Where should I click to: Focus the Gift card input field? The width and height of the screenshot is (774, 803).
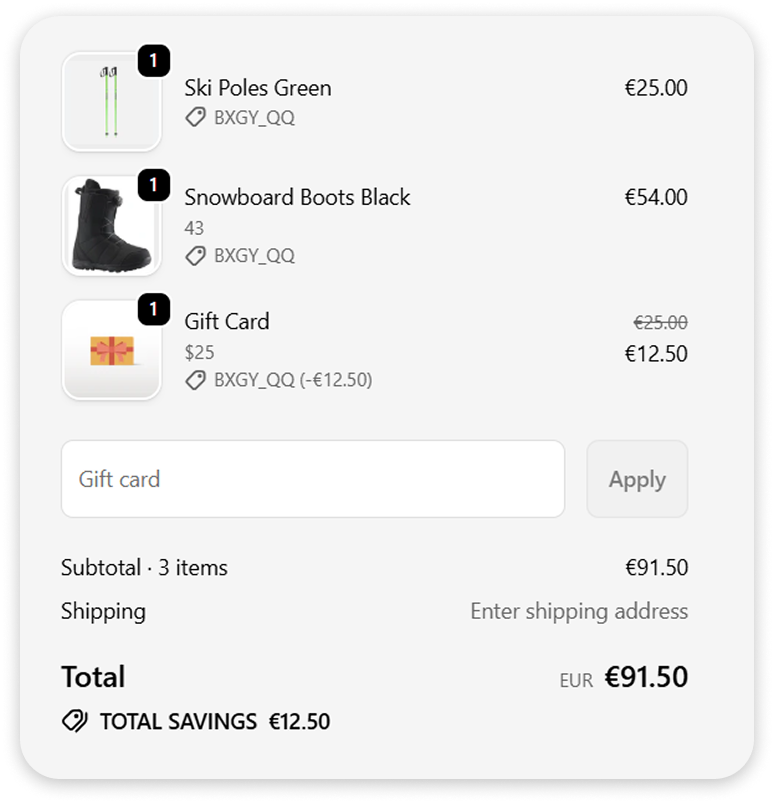pyautogui.click(x=312, y=479)
